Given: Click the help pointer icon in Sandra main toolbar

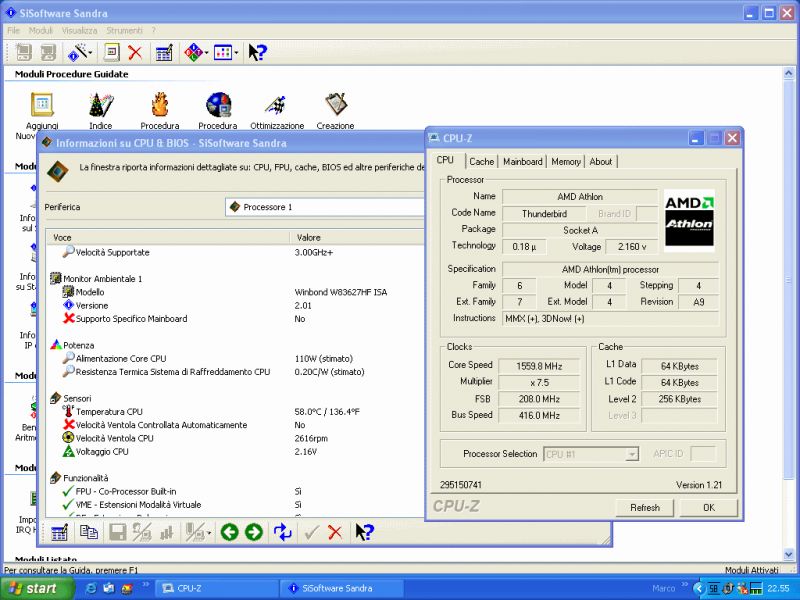Looking at the screenshot, I should point(257,52).
